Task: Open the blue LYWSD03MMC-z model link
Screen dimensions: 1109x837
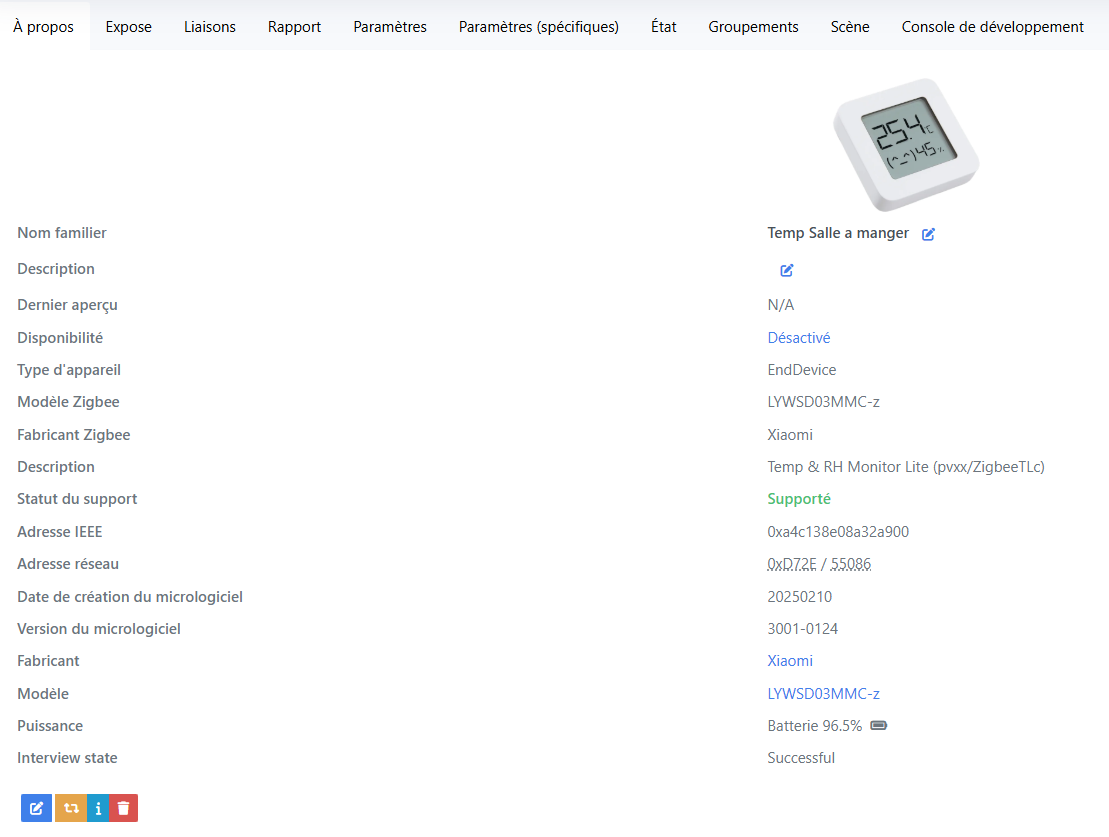Action: (x=823, y=694)
